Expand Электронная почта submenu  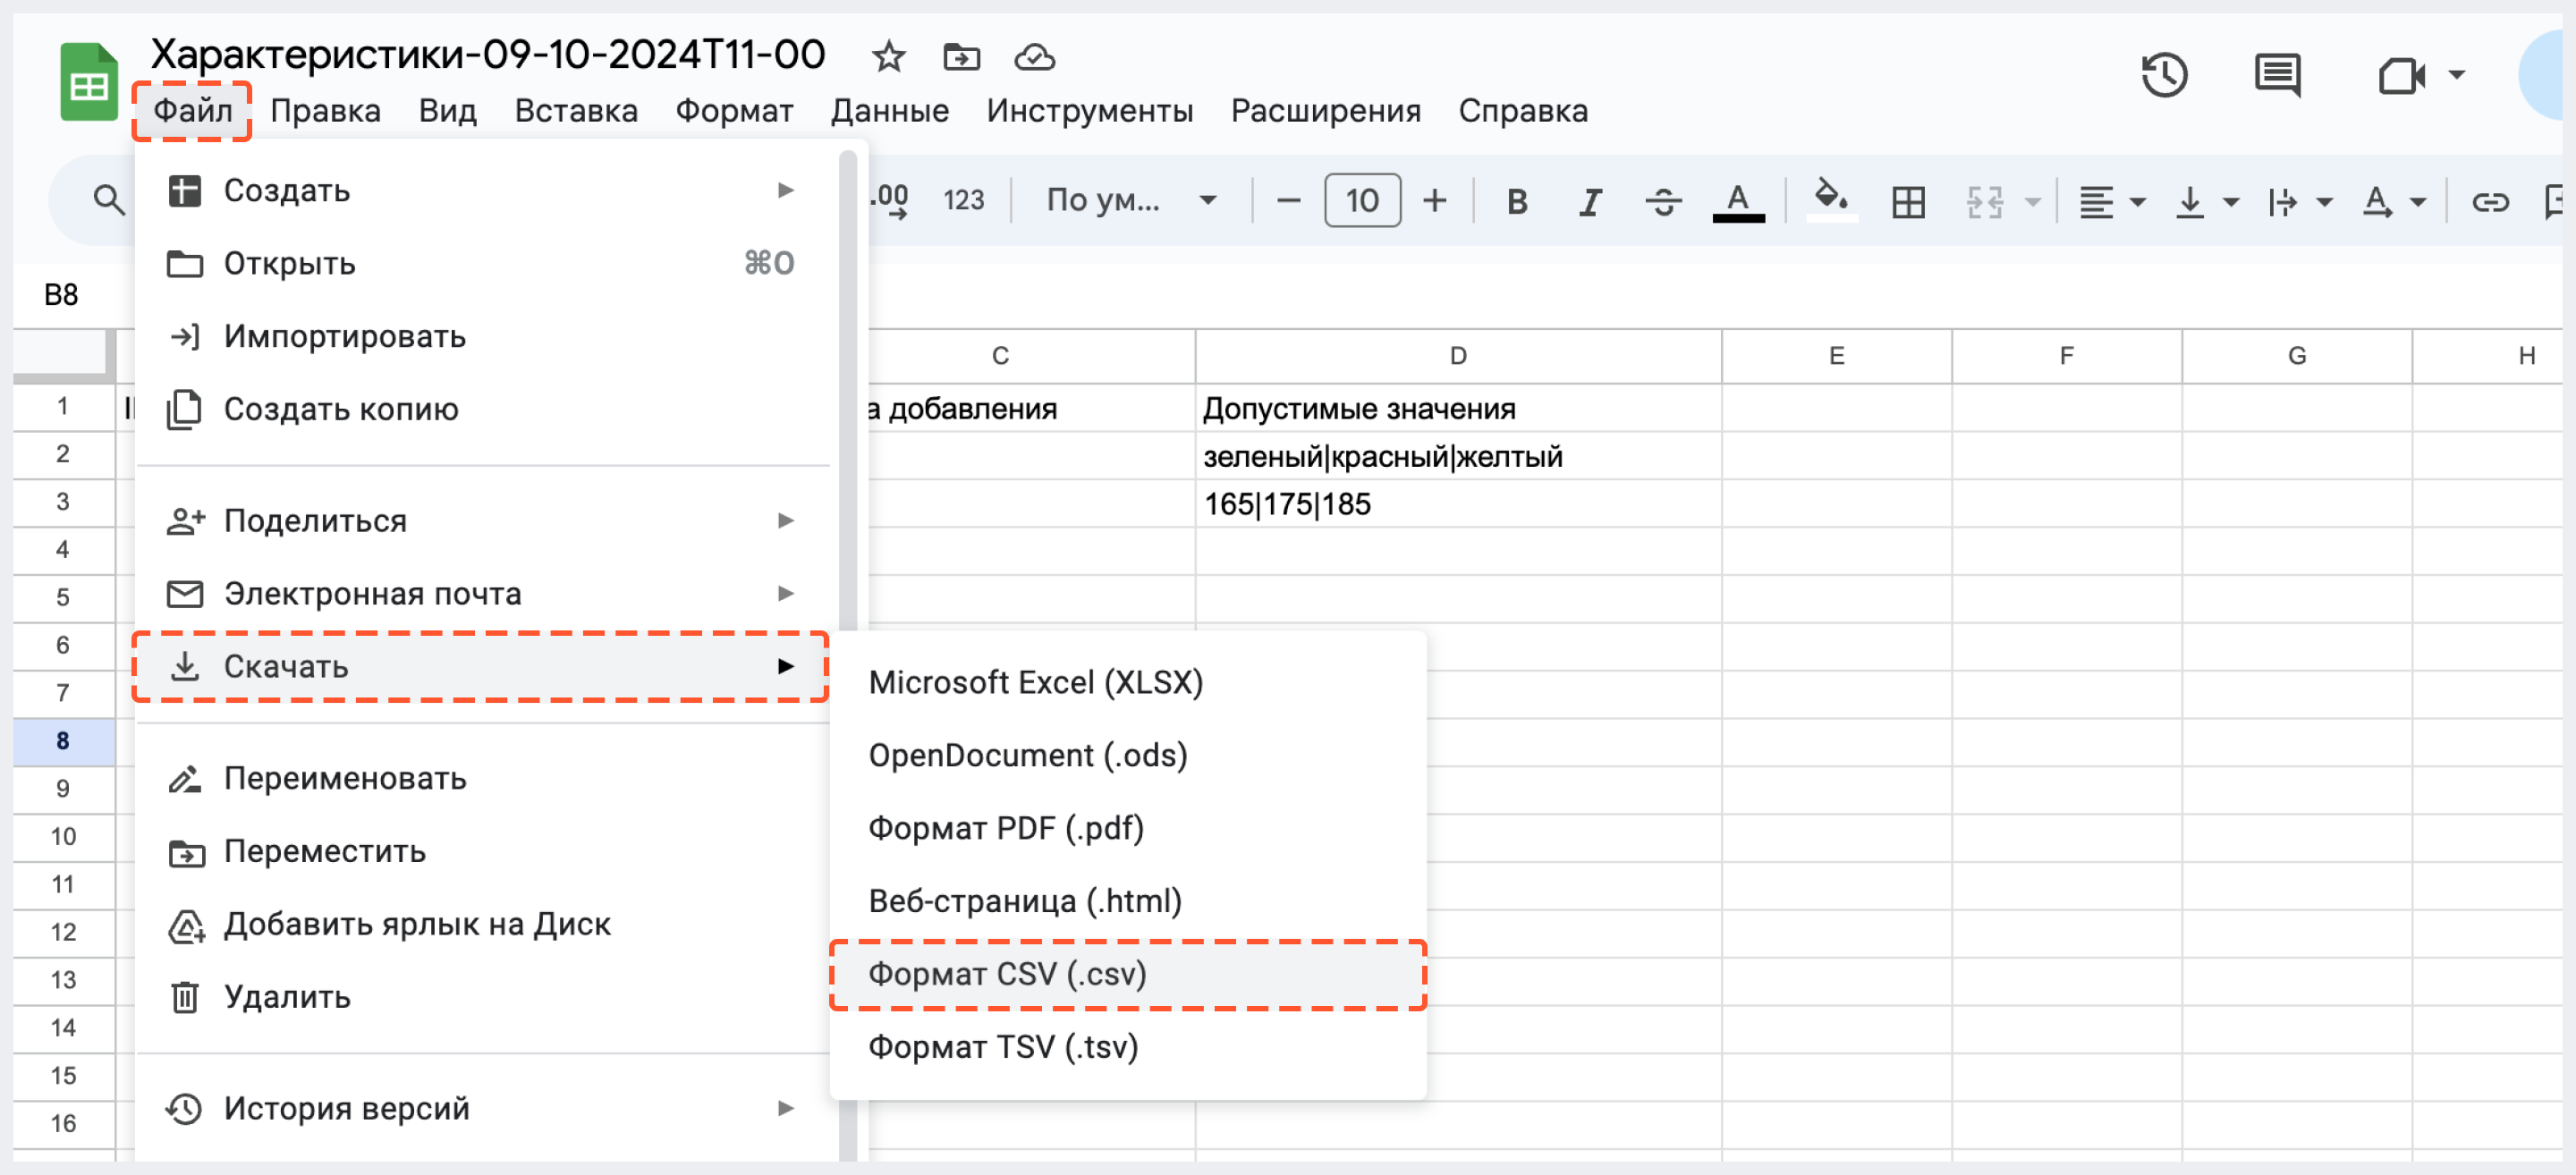[x=482, y=593]
